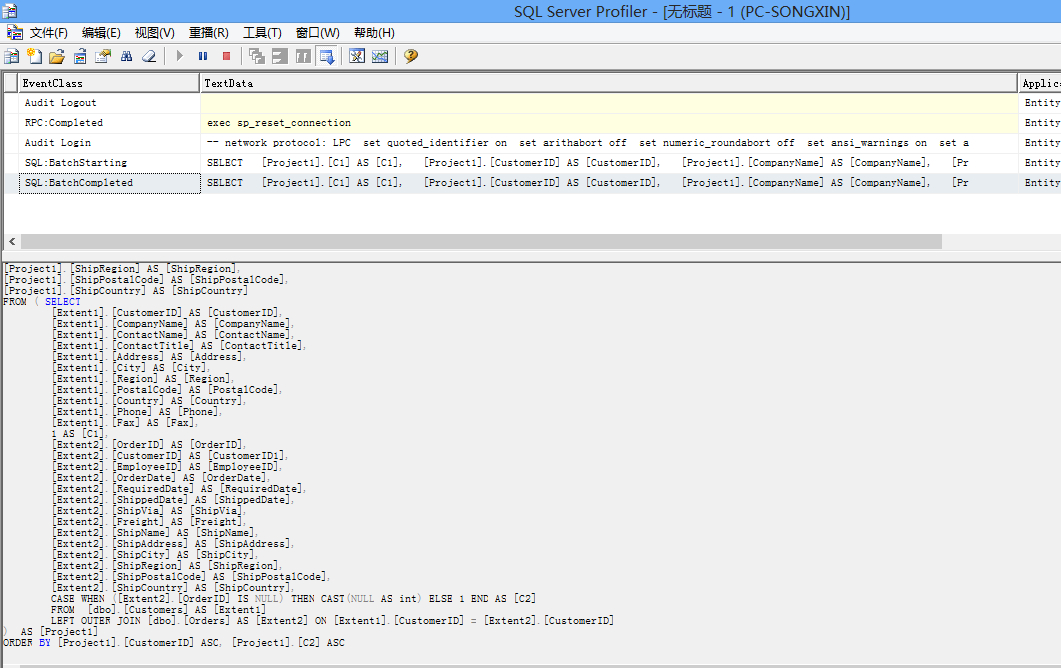1061x668 pixels.
Task: Click the network protocol: LPC text cell
Action: pyautogui.click(x=608, y=143)
